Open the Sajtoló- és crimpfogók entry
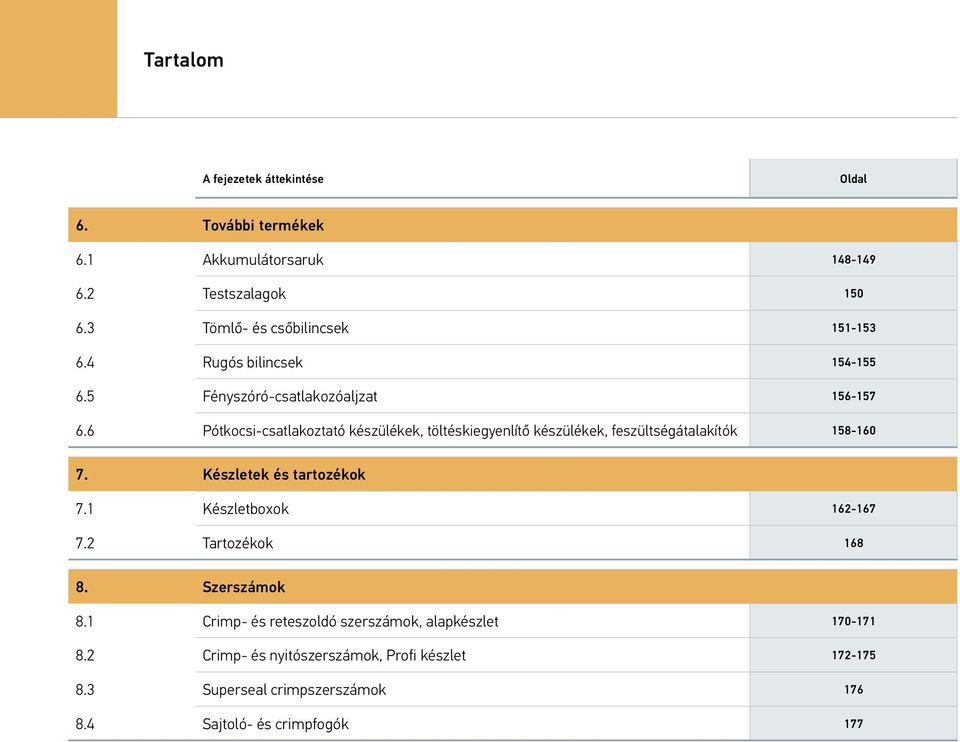Image resolution: width=960 pixels, height=742 pixels. (276, 724)
